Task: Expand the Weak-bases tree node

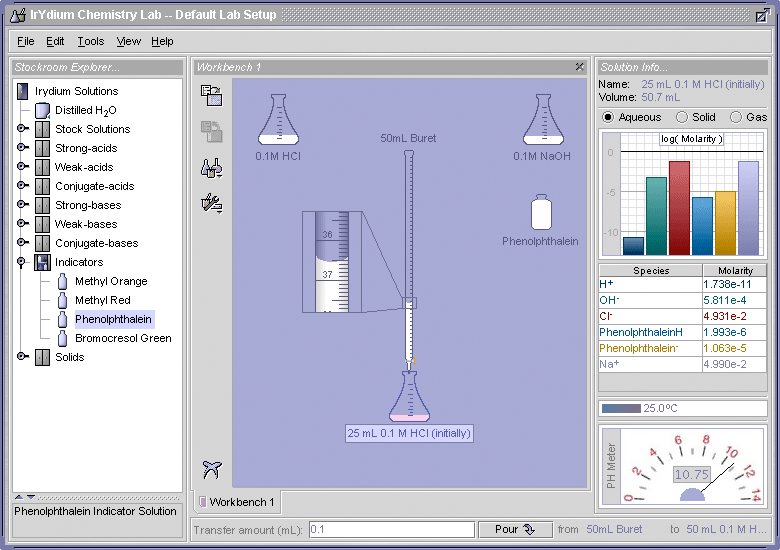Action: [x=22, y=223]
